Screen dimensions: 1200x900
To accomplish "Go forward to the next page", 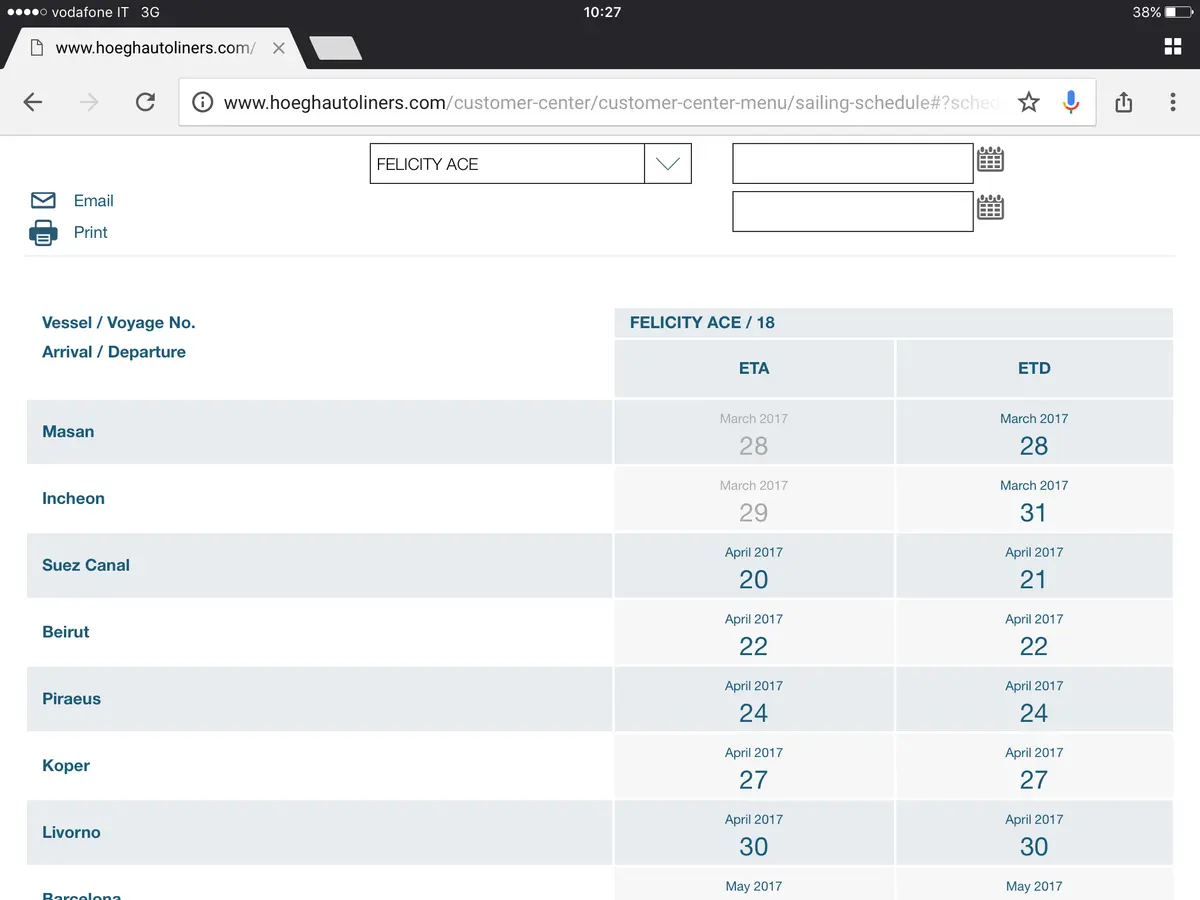I will (x=89, y=102).
